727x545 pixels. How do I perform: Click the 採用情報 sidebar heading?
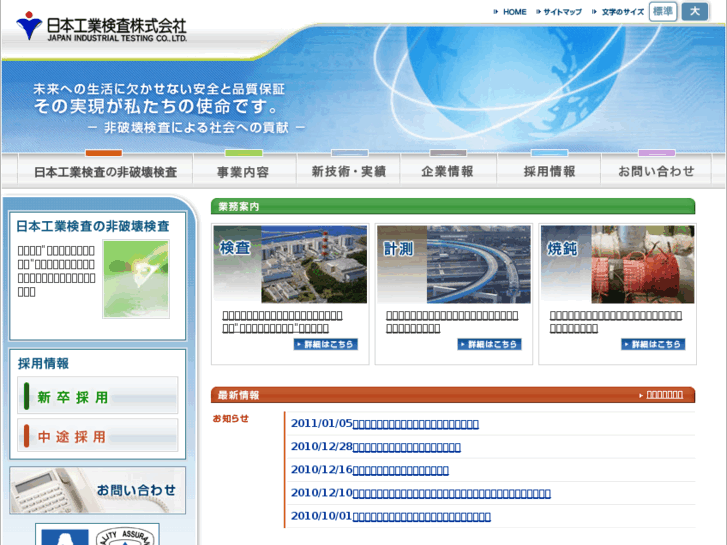[x=43, y=364]
